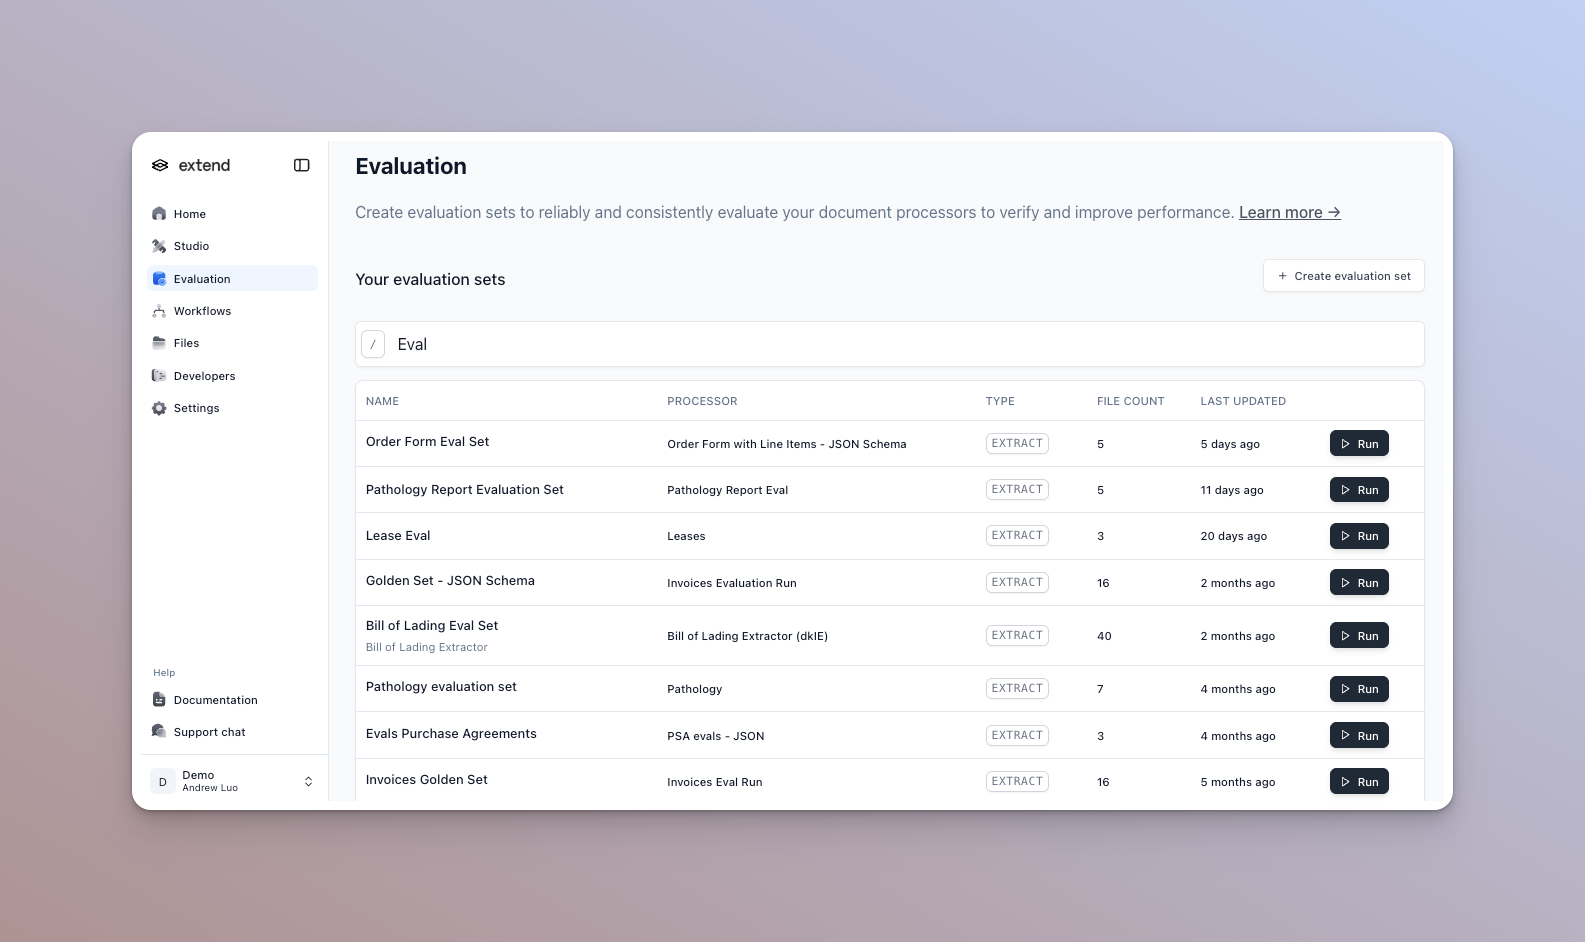Click the Home house icon
The width and height of the screenshot is (1585, 942).
pos(159,214)
